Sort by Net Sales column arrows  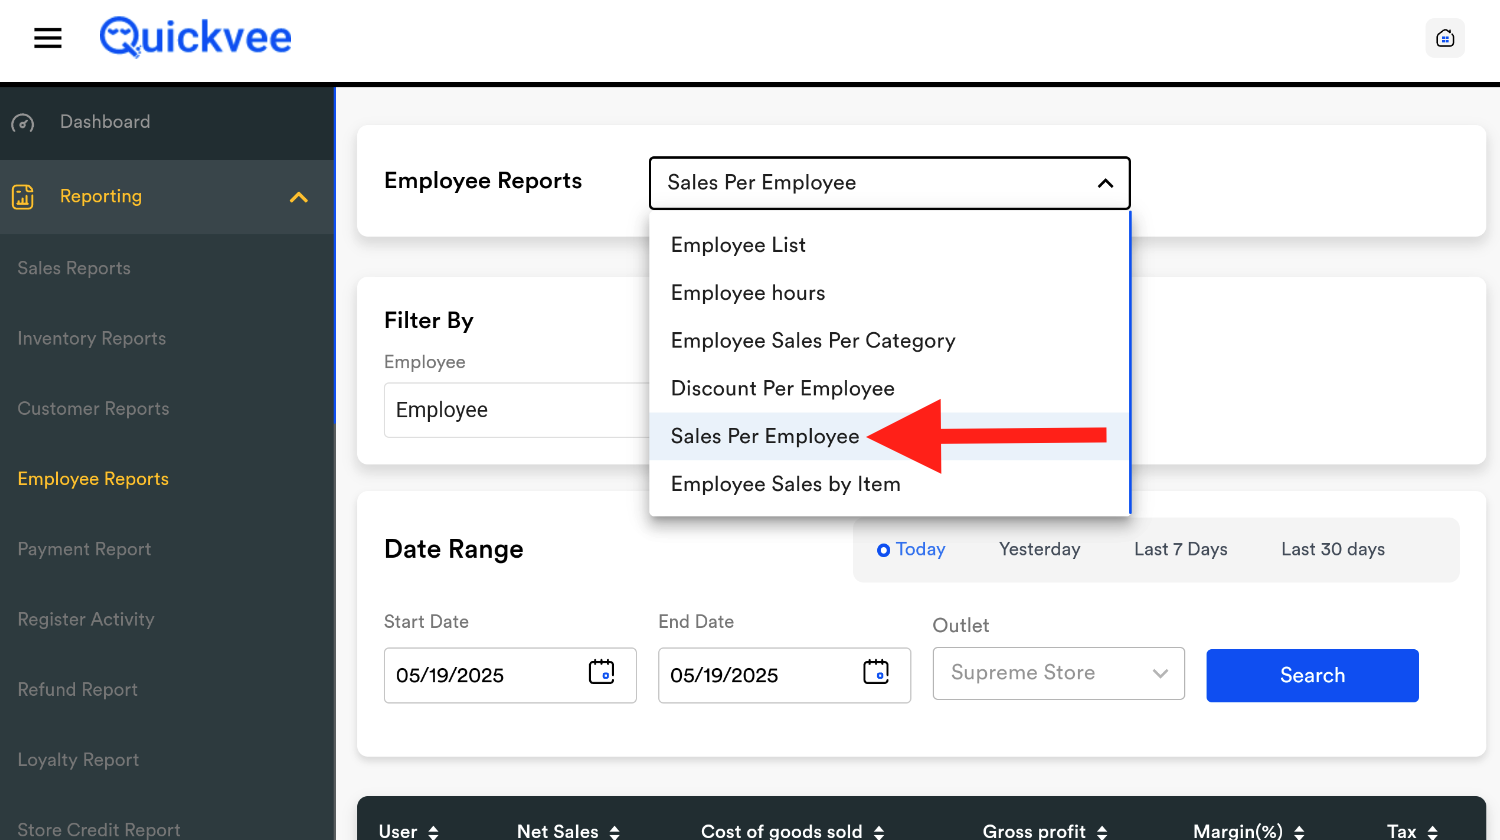(x=614, y=832)
